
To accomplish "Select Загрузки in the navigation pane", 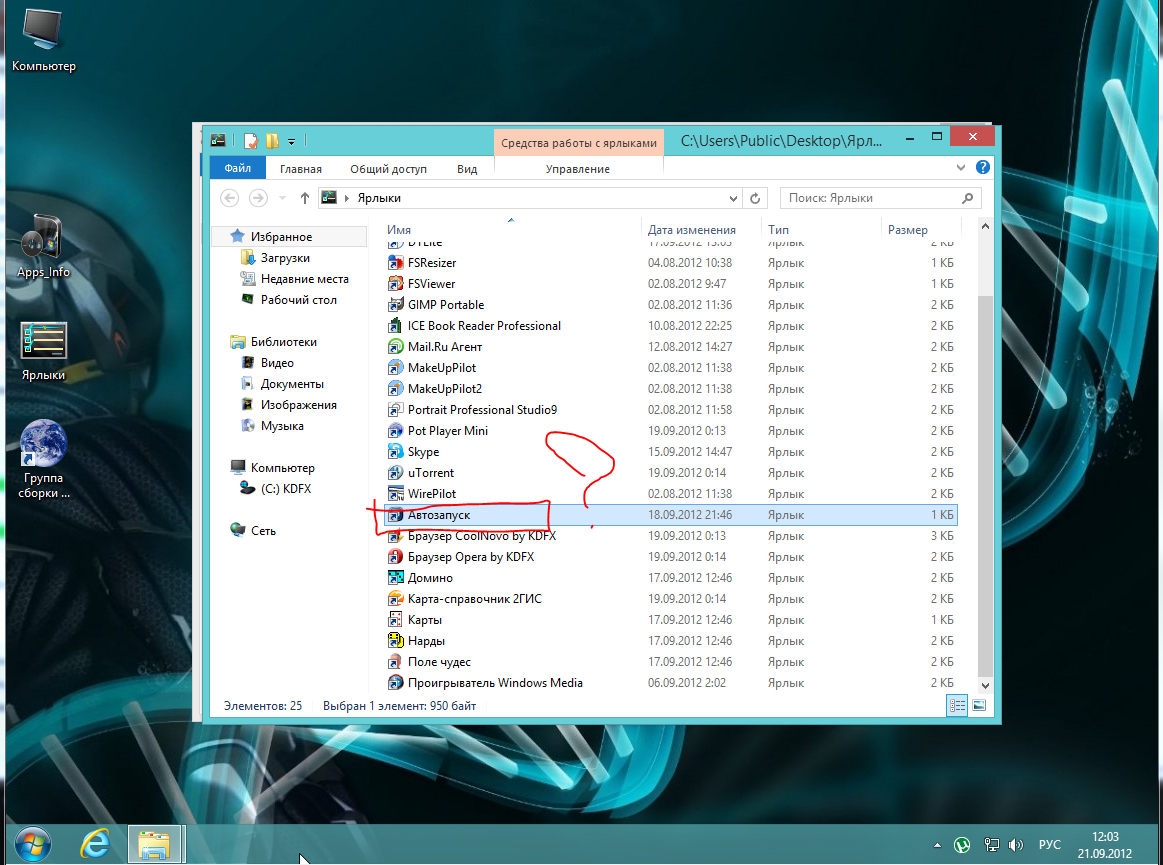I will 285,257.
